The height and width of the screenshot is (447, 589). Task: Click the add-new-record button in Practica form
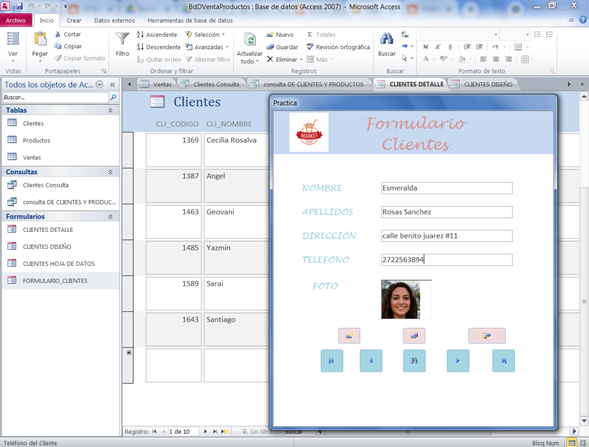point(349,336)
